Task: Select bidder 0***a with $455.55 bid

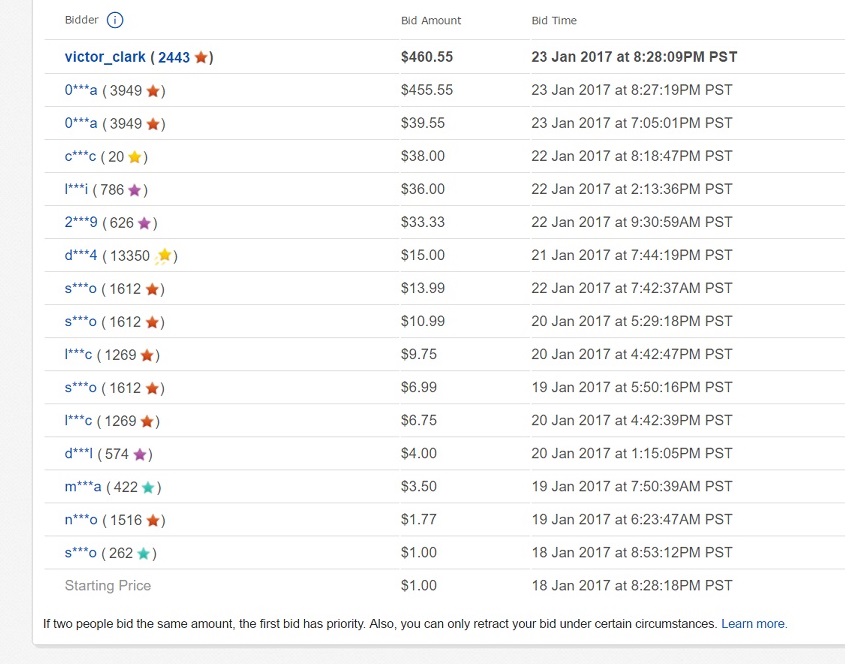Action: (x=81, y=90)
